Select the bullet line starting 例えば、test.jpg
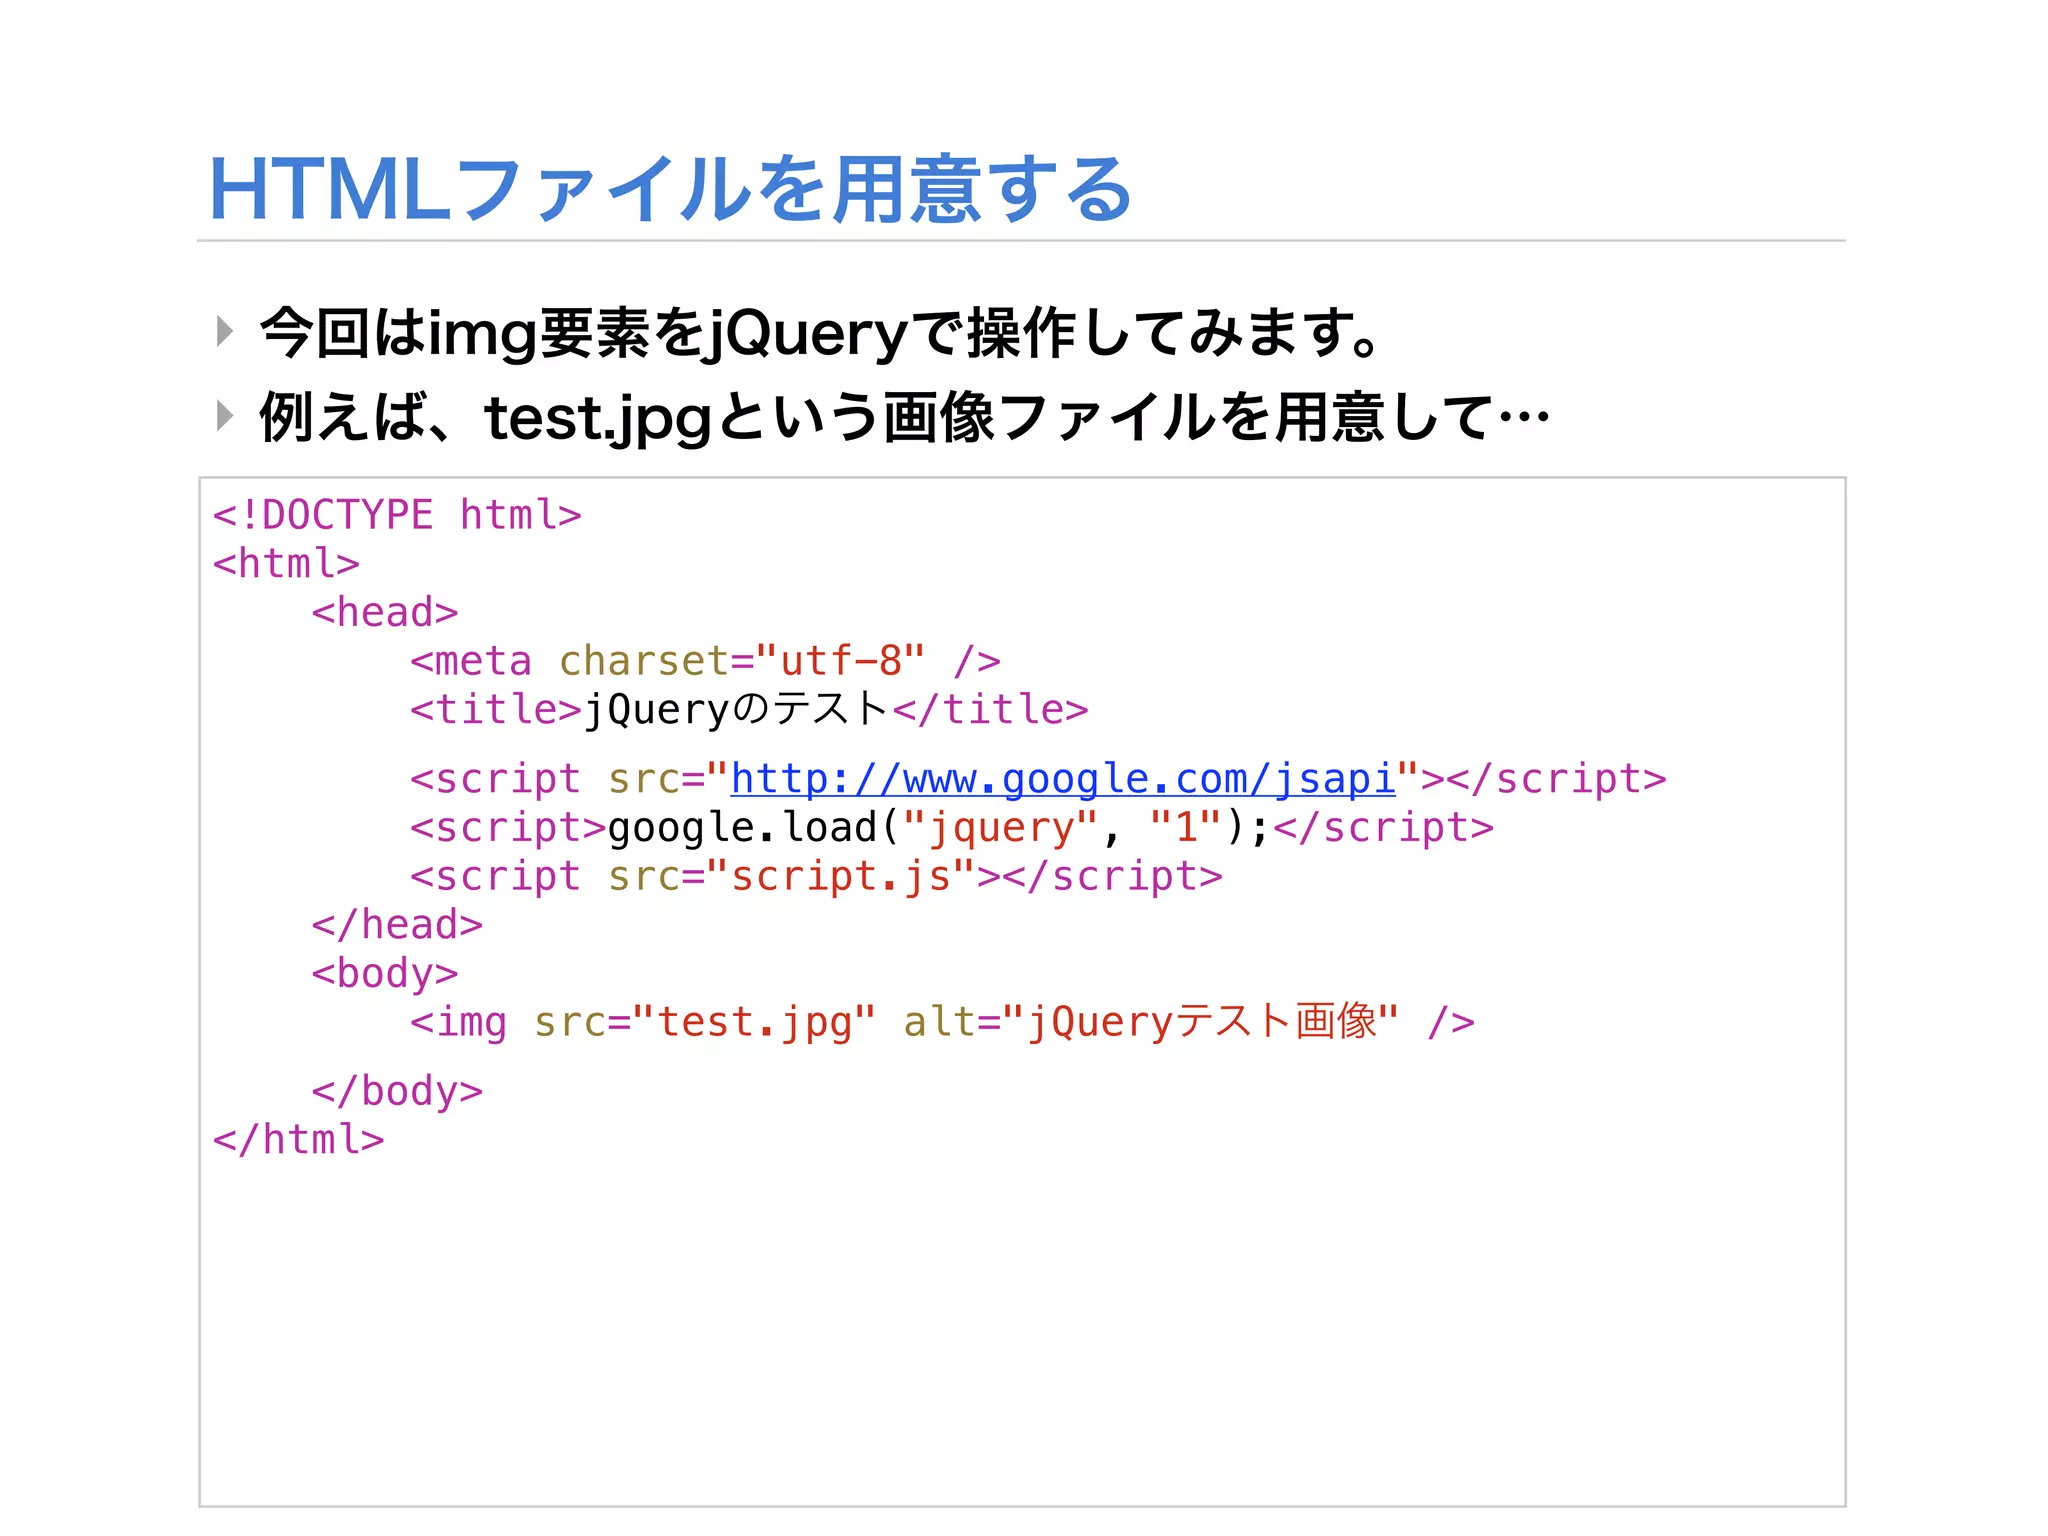 pos(905,418)
